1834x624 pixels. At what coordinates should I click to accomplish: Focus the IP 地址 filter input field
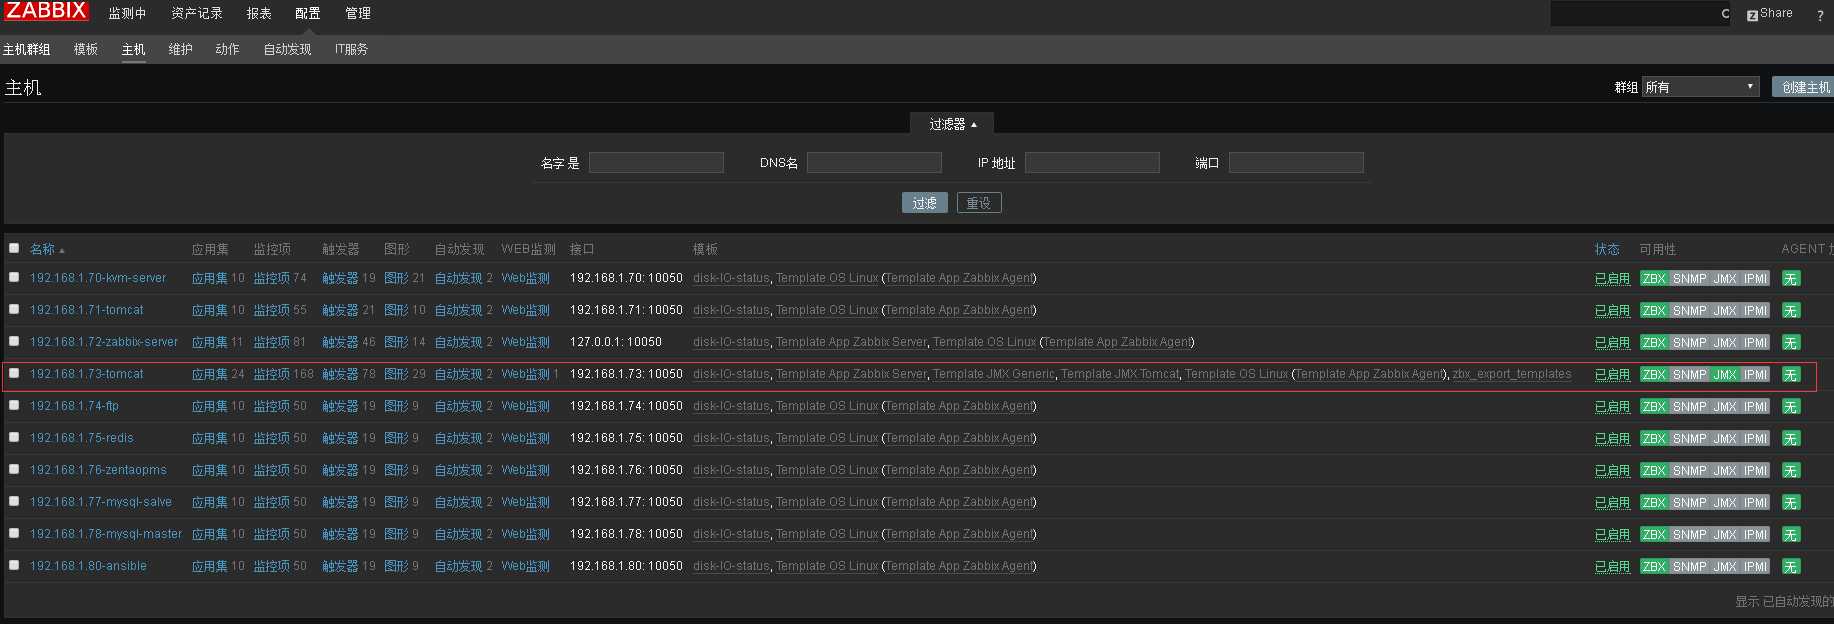click(1092, 163)
